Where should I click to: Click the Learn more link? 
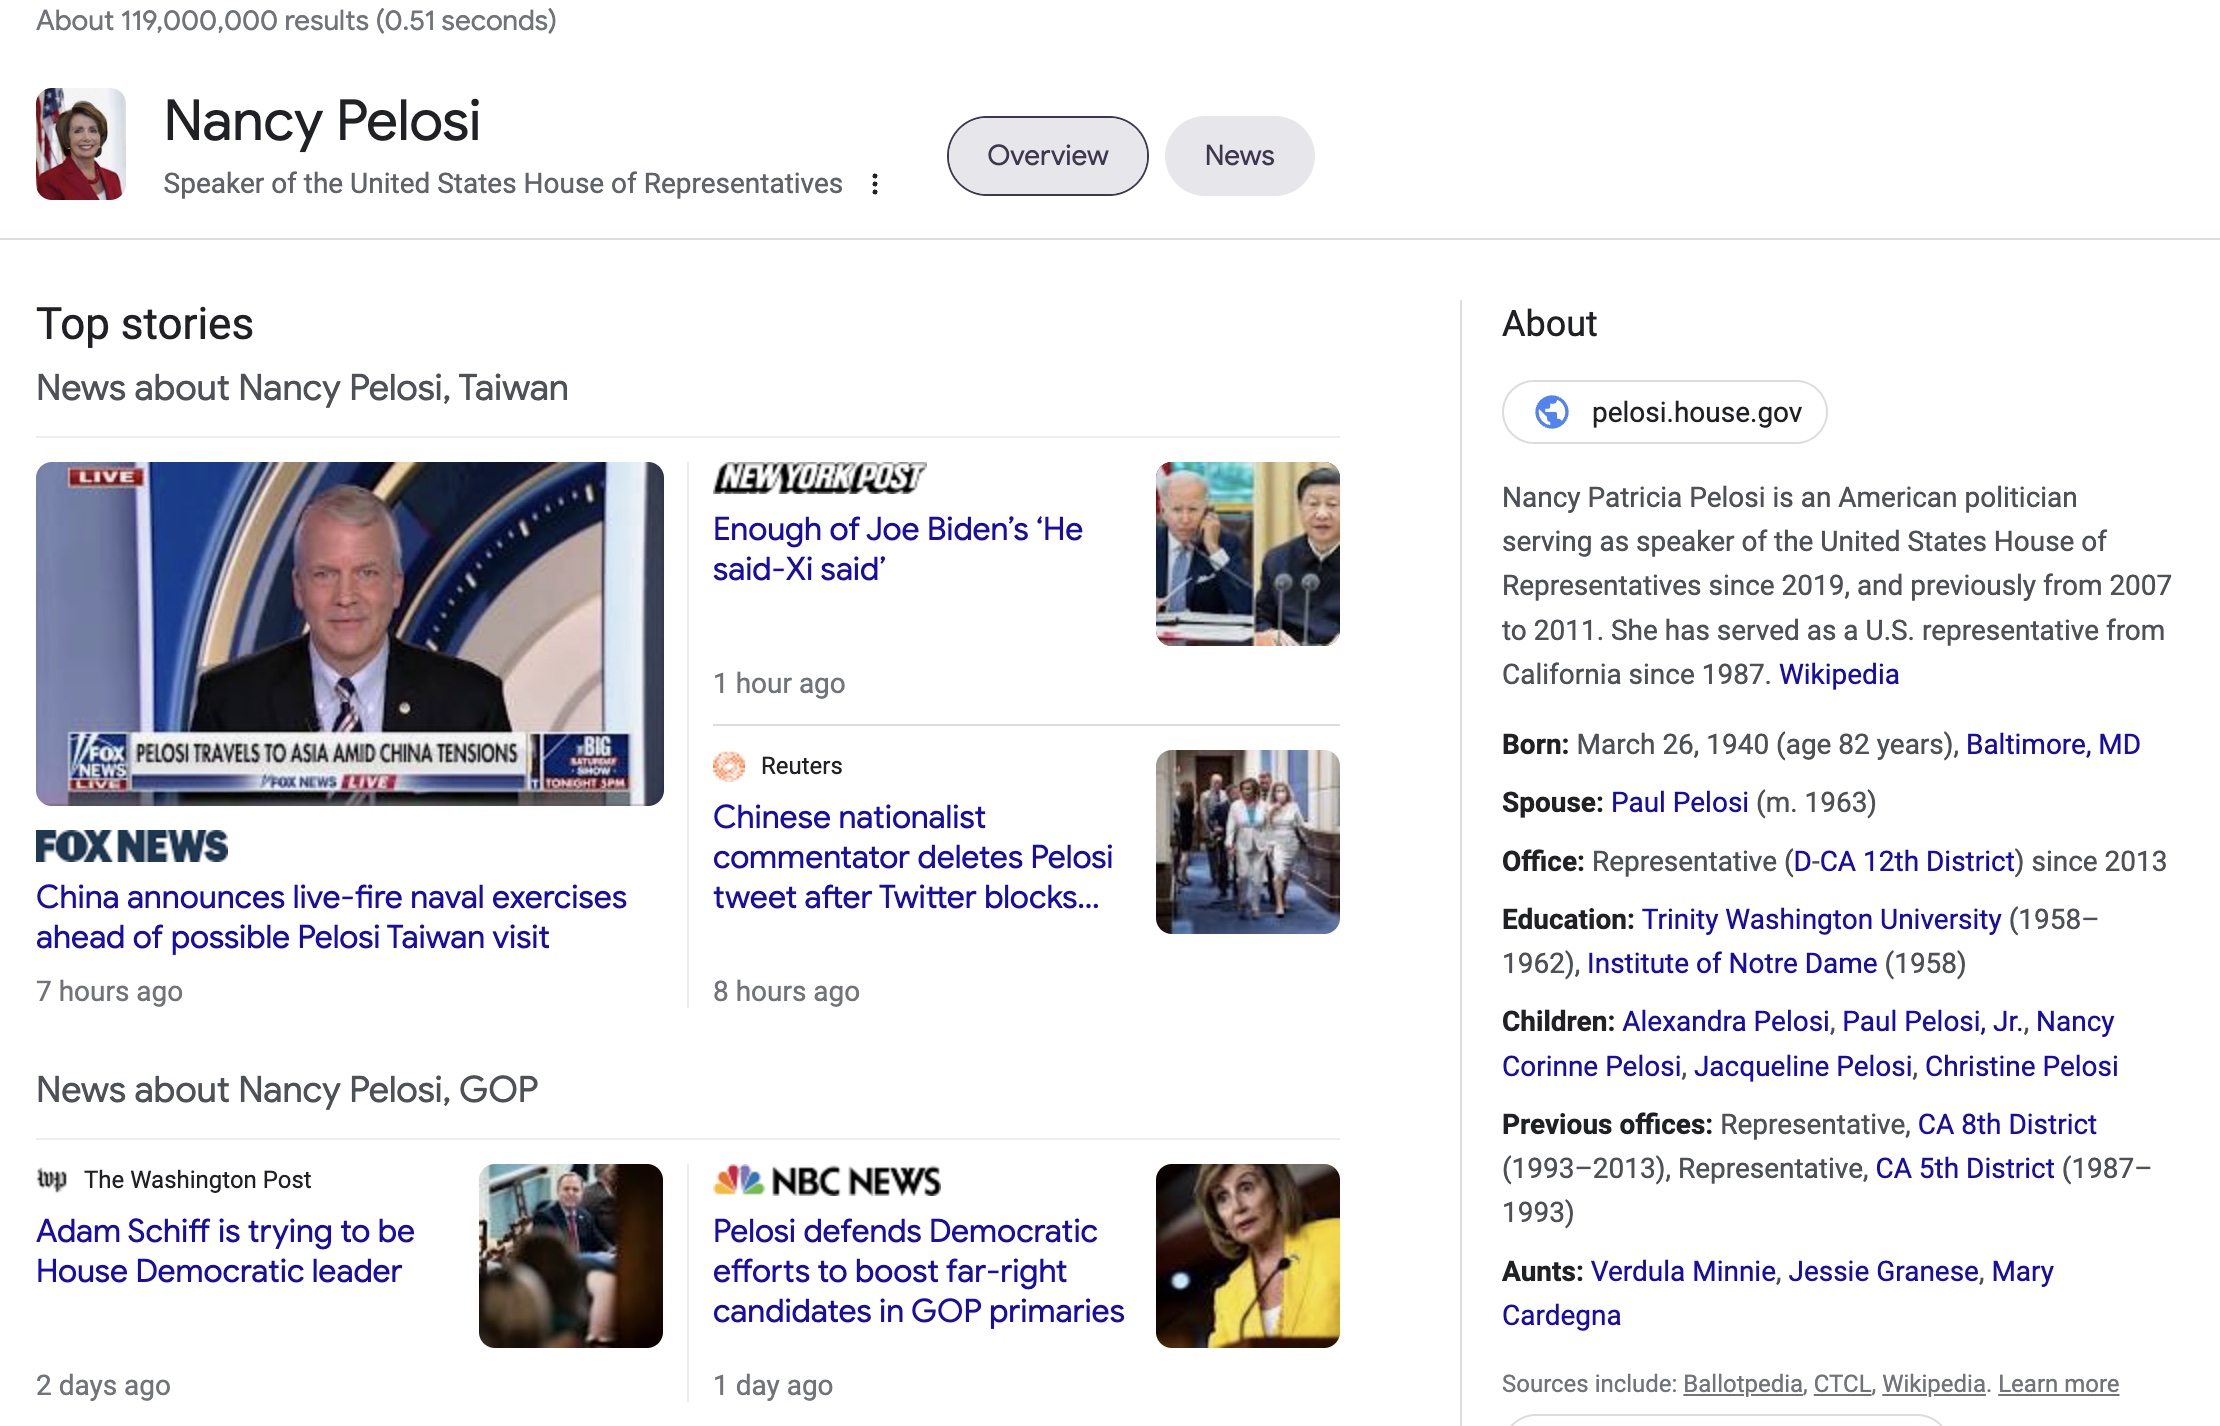2058,1384
